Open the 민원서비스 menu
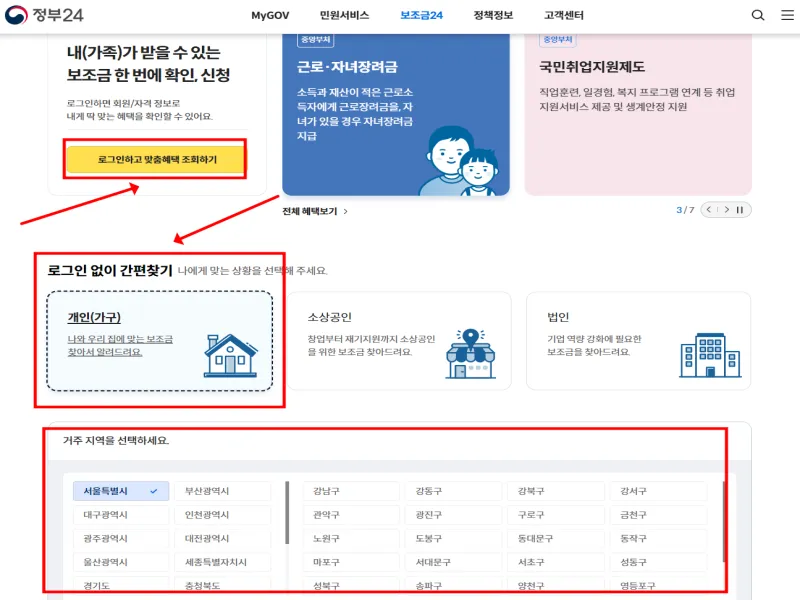Image resolution: width=800 pixels, height=600 pixels. tap(344, 15)
